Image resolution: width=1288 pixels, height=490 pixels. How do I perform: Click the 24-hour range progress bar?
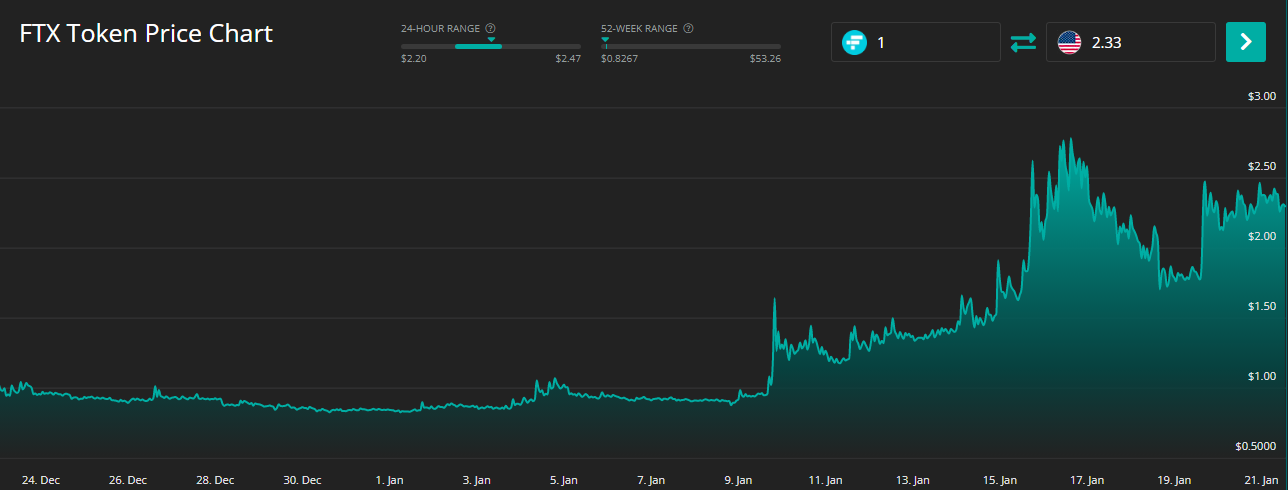coord(490,47)
